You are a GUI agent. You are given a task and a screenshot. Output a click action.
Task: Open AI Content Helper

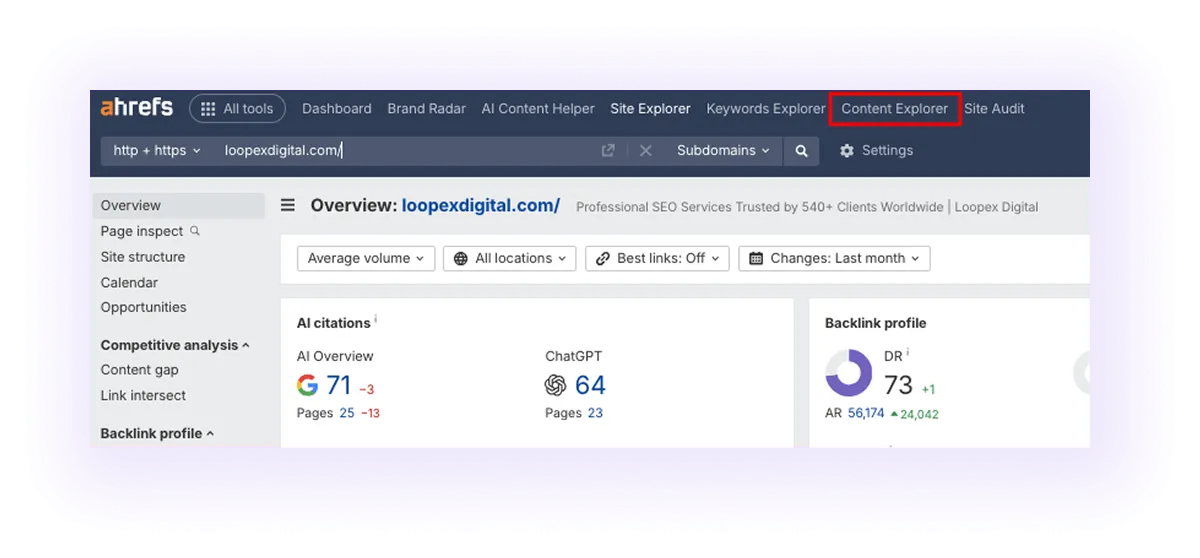538,109
